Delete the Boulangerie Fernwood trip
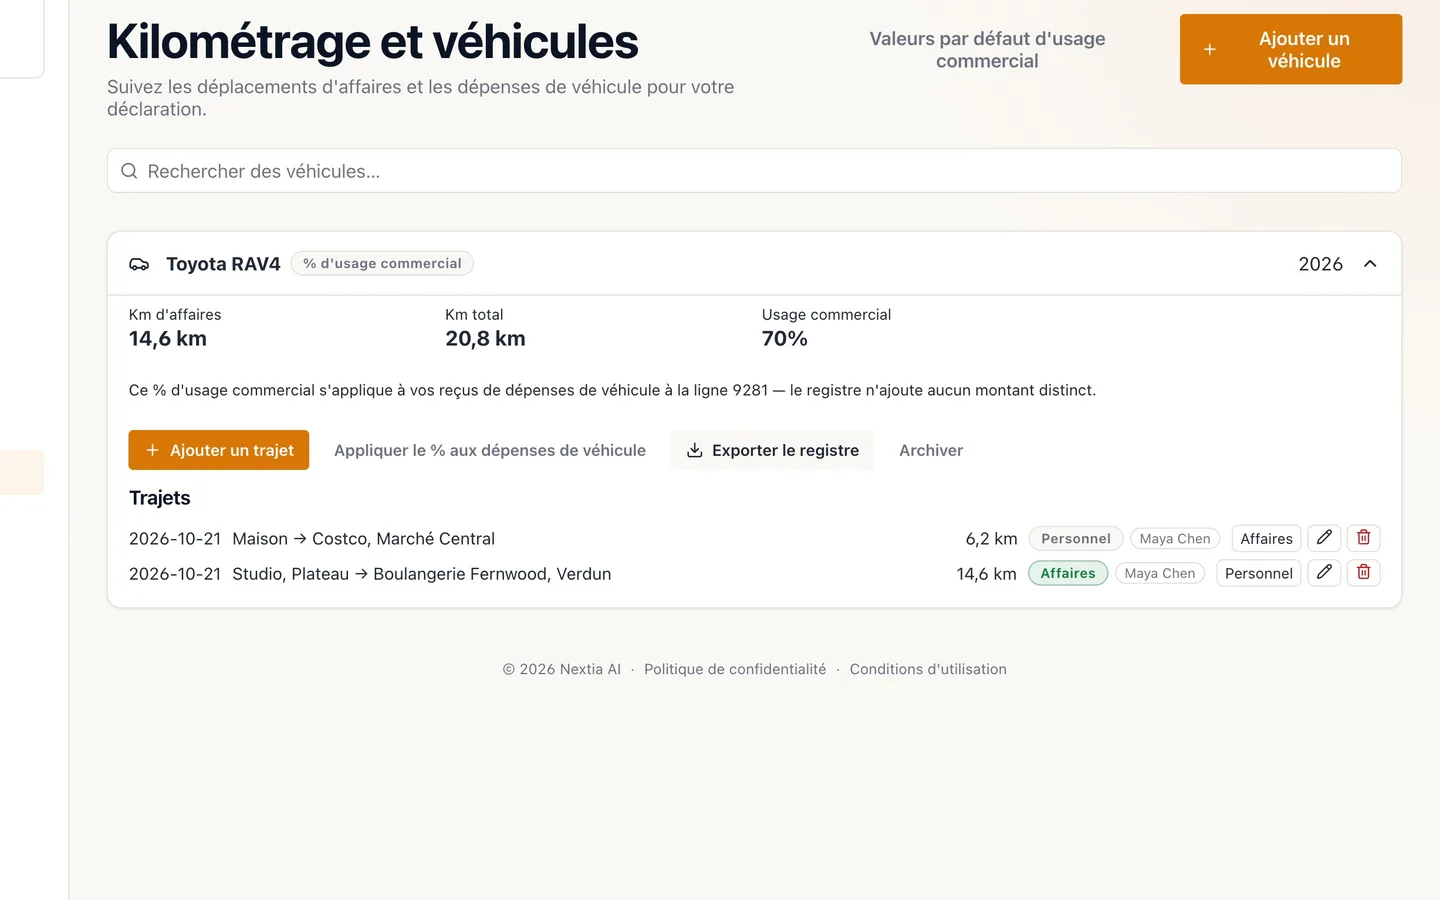This screenshot has width=1440, height=900. (x=1363, y=573)
